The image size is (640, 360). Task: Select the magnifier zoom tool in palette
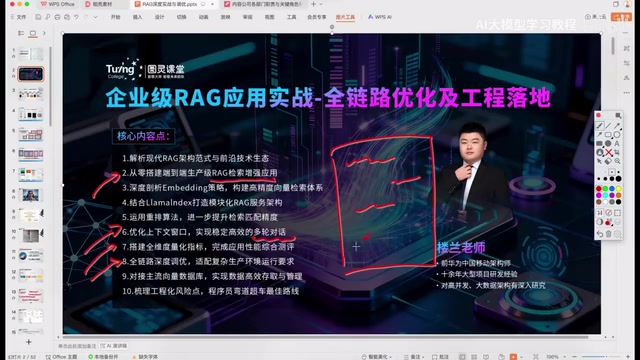point(617,161)
